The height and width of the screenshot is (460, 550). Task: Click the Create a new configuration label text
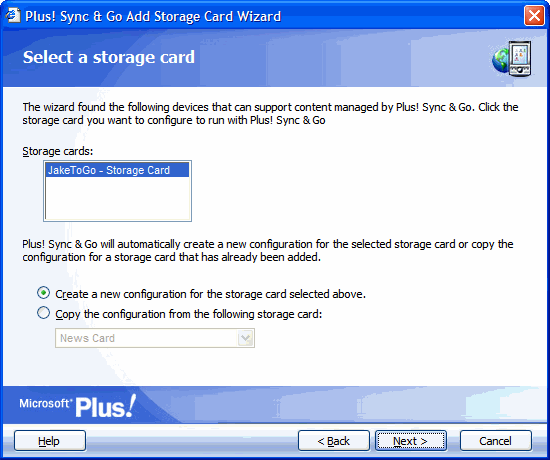coord(210,294)
